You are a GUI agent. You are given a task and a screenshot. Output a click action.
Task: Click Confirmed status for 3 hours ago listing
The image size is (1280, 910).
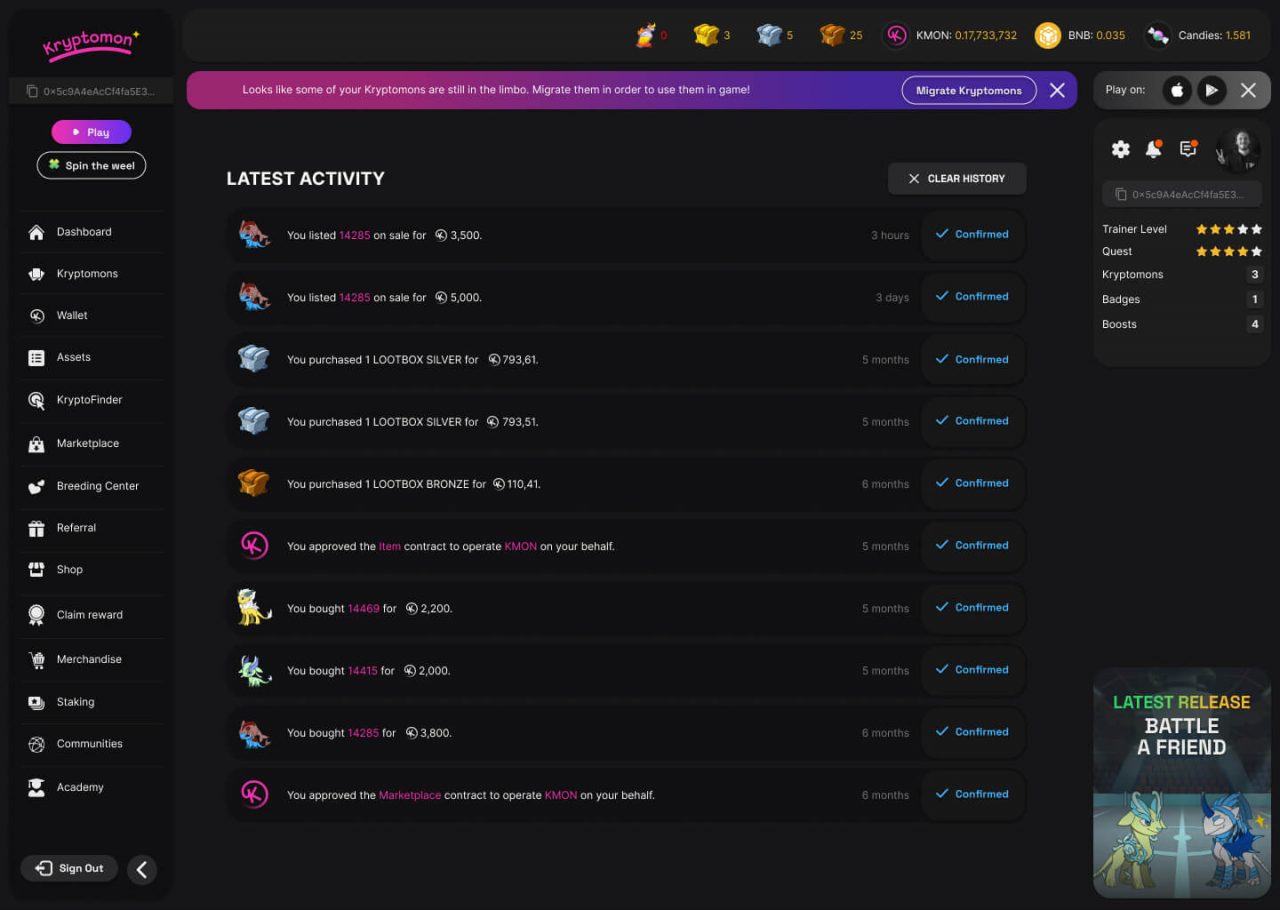[972, 235]
